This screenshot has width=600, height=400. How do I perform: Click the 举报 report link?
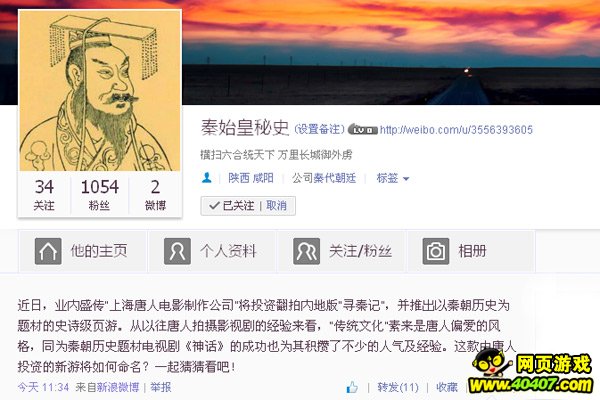161,387
